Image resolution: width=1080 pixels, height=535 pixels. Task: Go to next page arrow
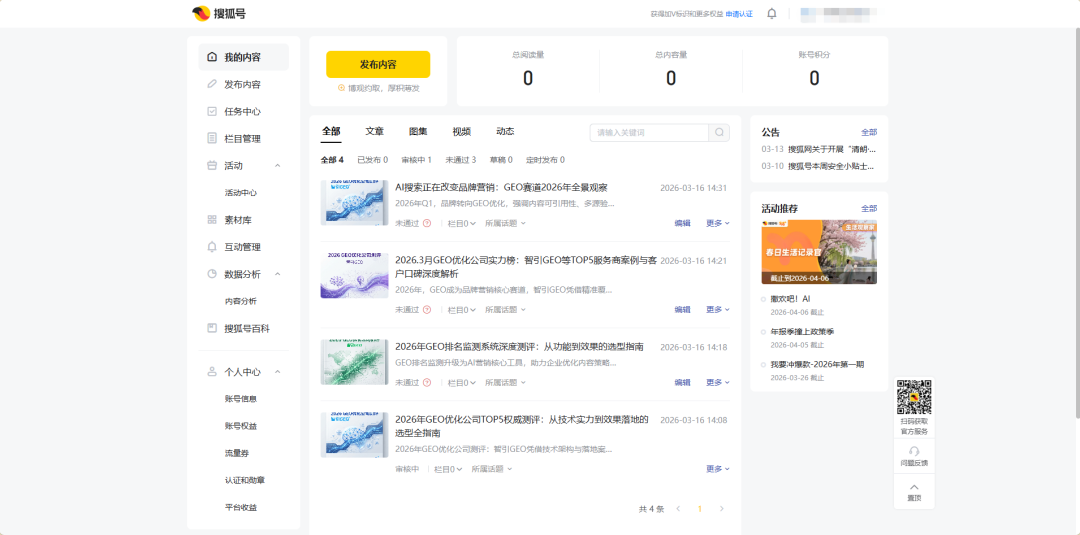coord(722,509)
